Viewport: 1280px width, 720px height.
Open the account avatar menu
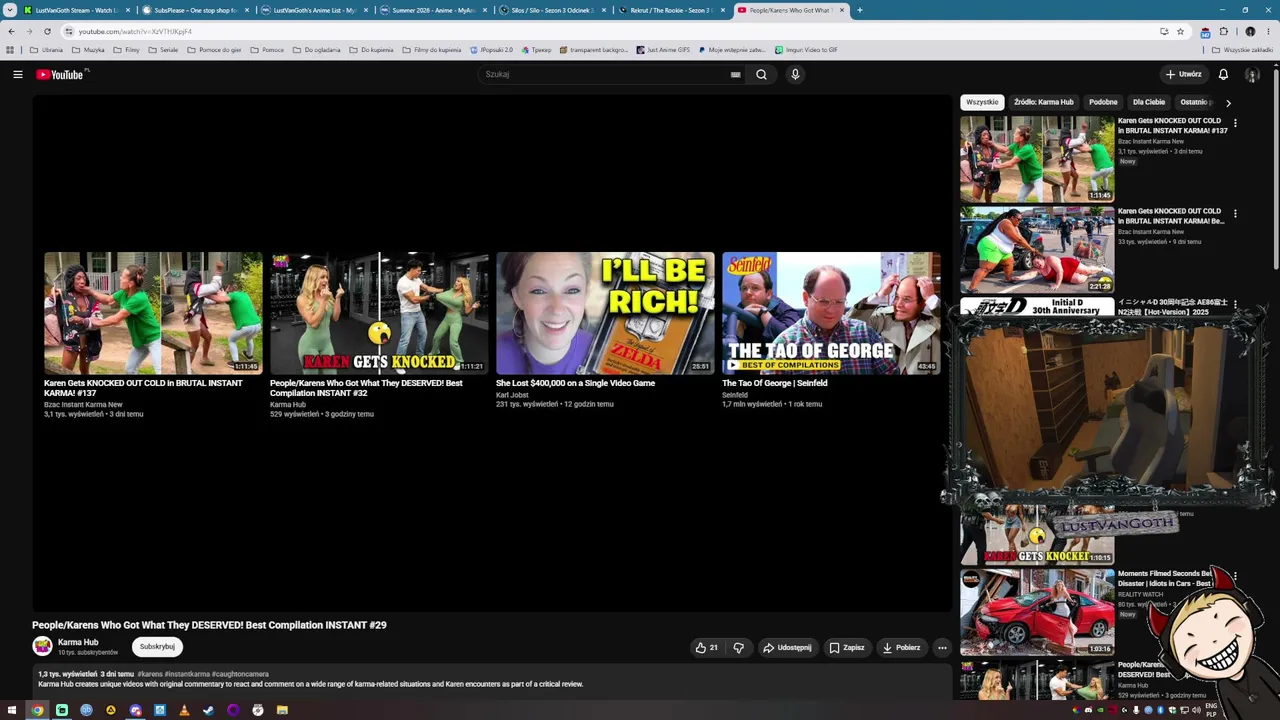tap(1251, 74)
